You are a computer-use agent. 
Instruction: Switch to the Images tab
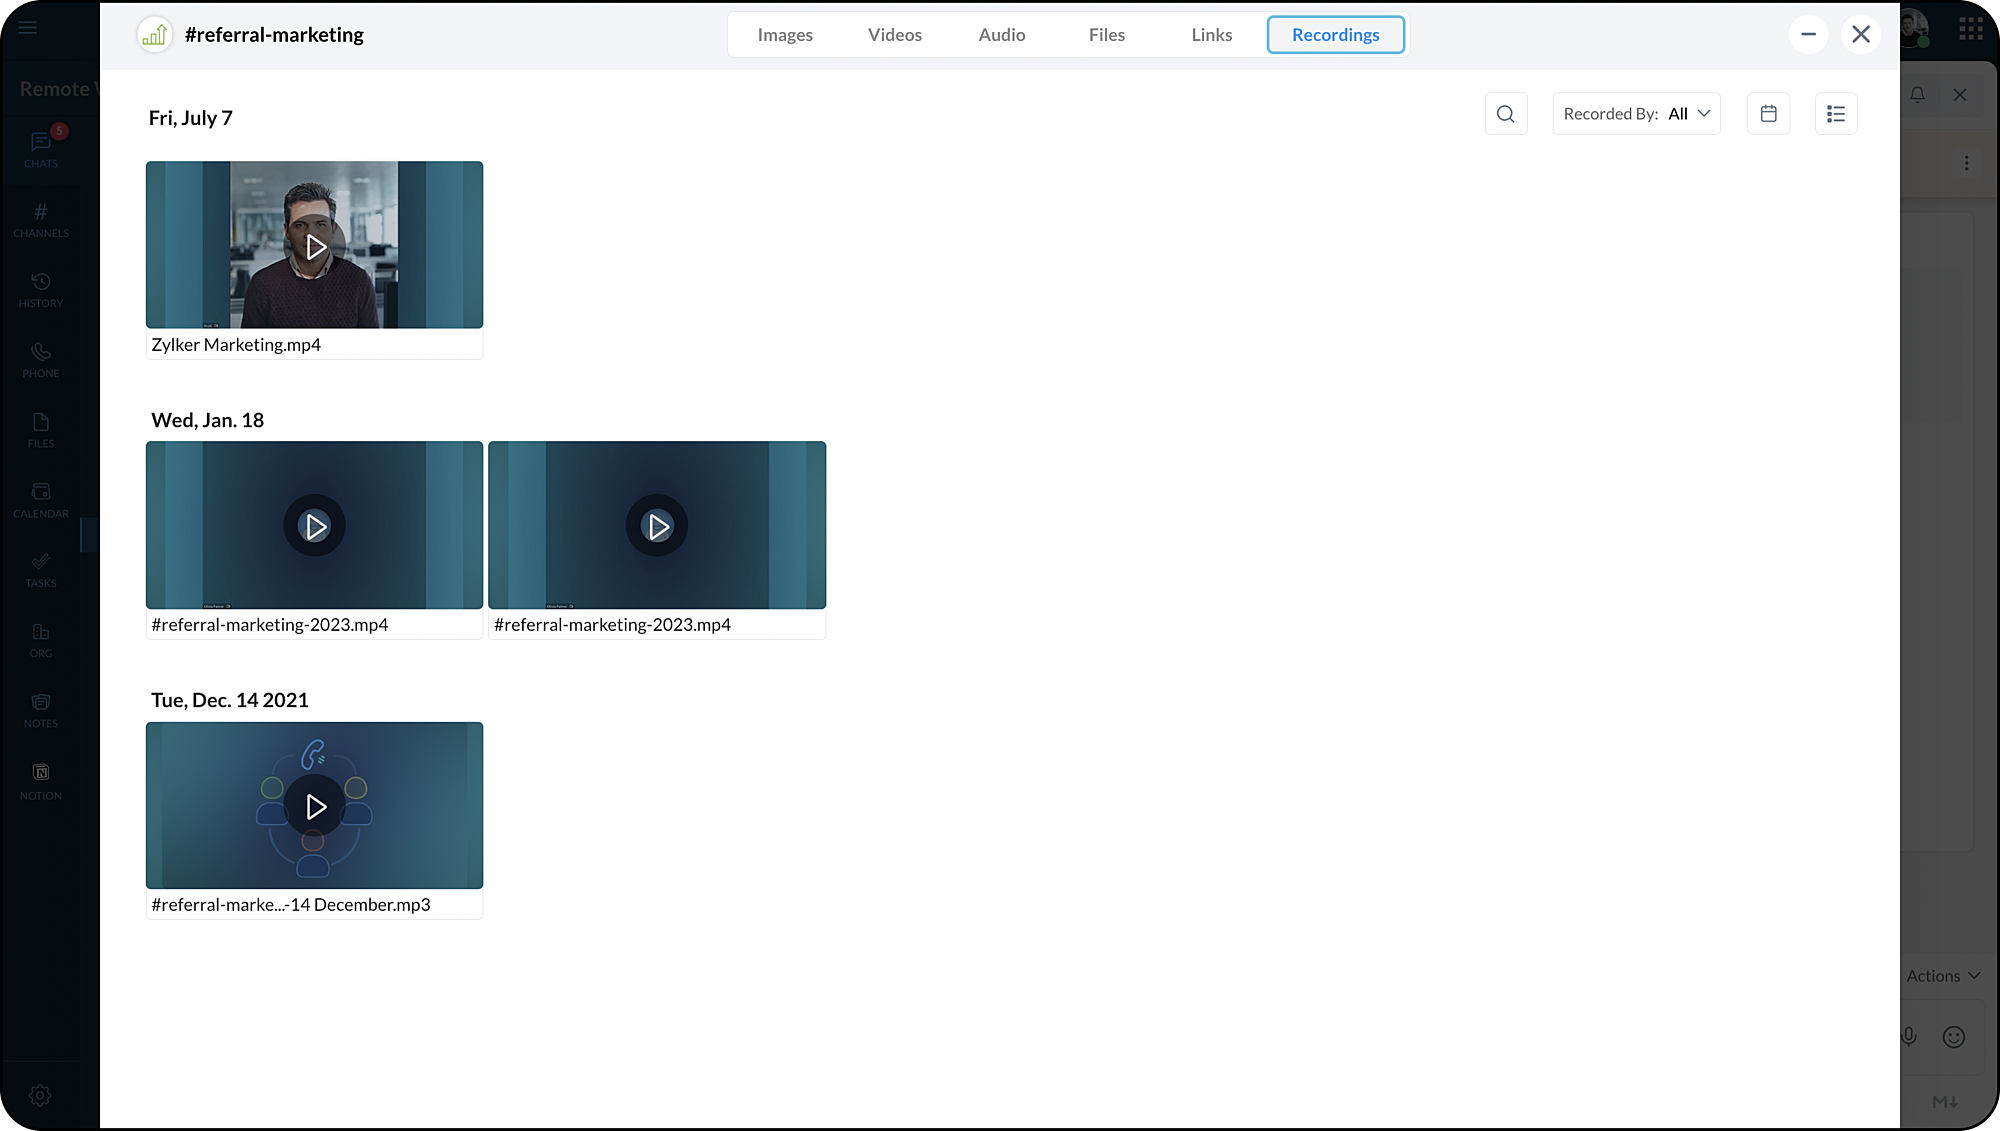tap(785, 35)
